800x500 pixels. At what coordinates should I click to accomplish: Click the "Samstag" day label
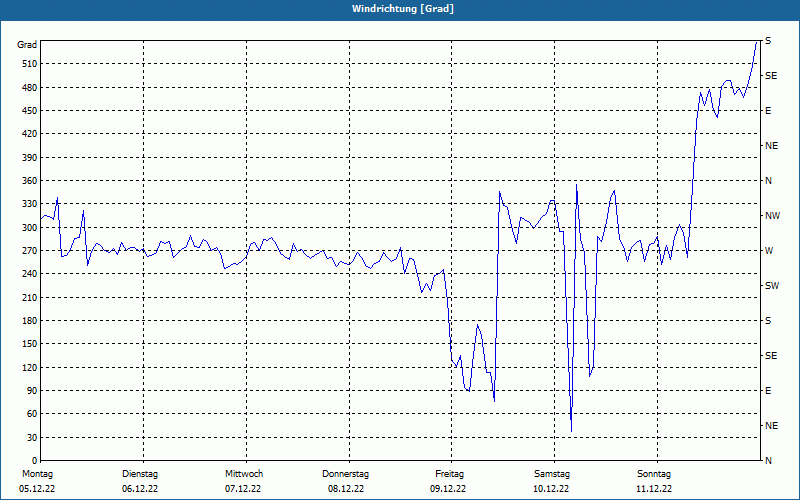click(552, 474)
